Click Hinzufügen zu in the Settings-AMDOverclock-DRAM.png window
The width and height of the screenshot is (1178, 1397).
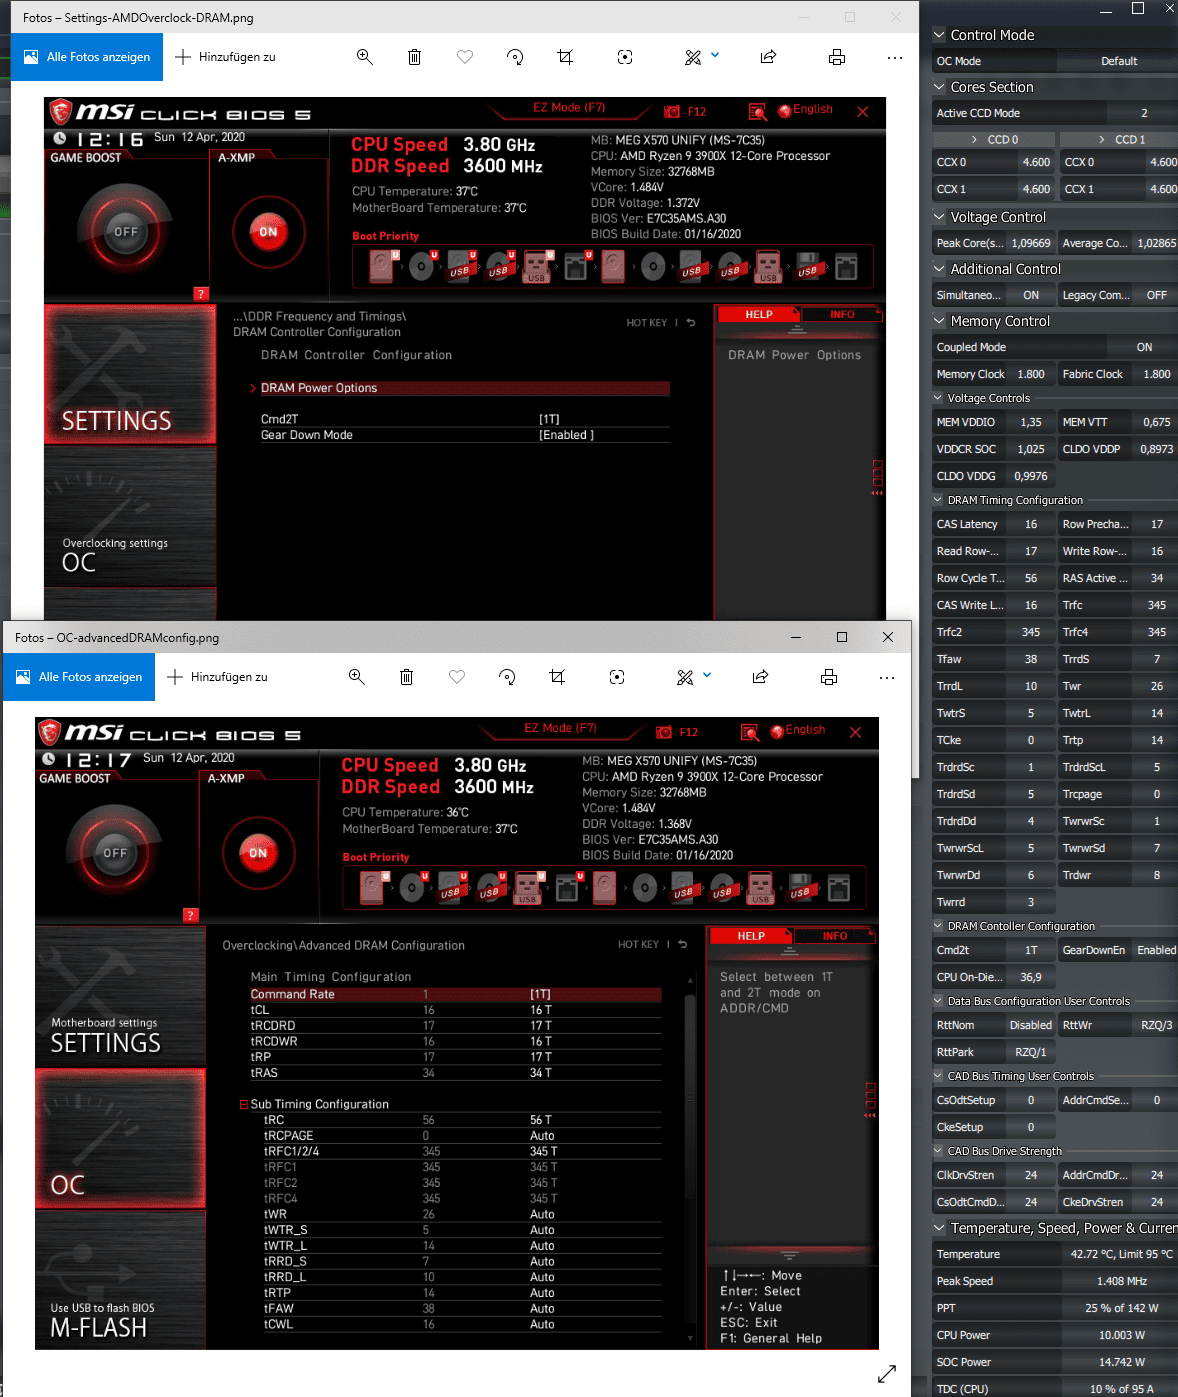(225, 57)
